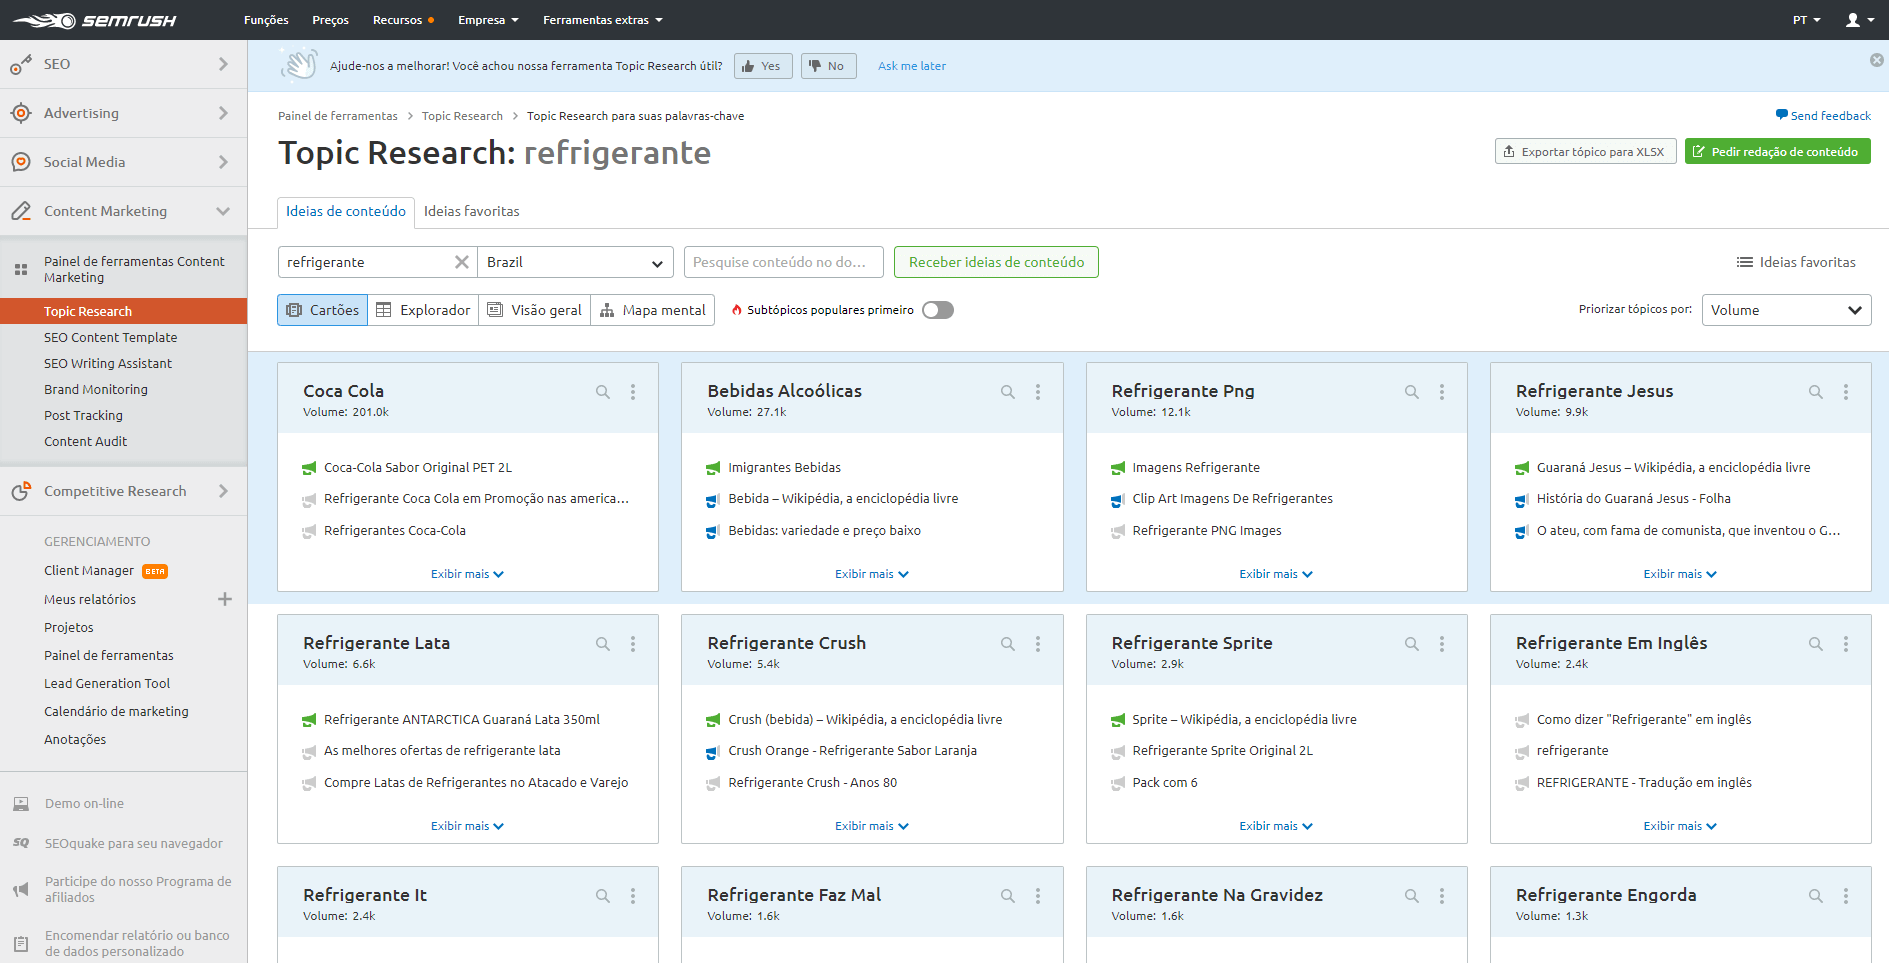
Task: Open three-dot menu on Refrigerante Crush card
Action: click(x=1038, y=644)
